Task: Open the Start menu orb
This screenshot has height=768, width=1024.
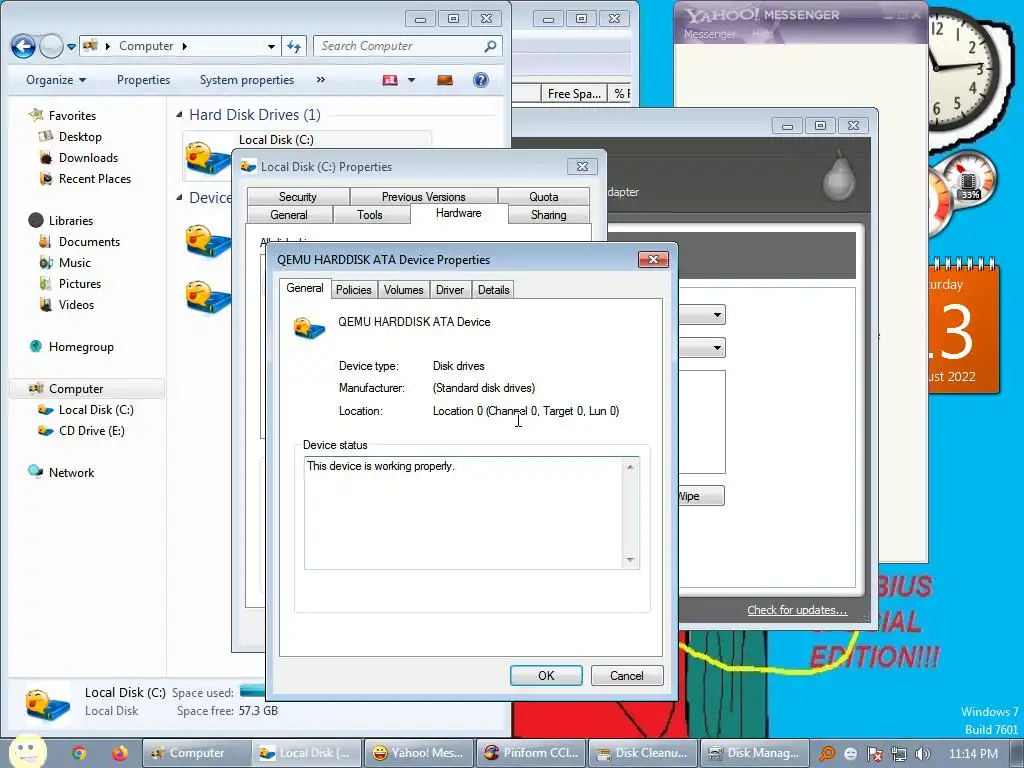Action: (27, 752)
